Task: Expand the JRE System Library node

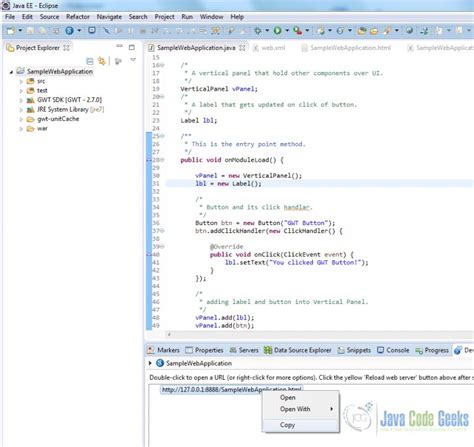Action: pos(21,110)
